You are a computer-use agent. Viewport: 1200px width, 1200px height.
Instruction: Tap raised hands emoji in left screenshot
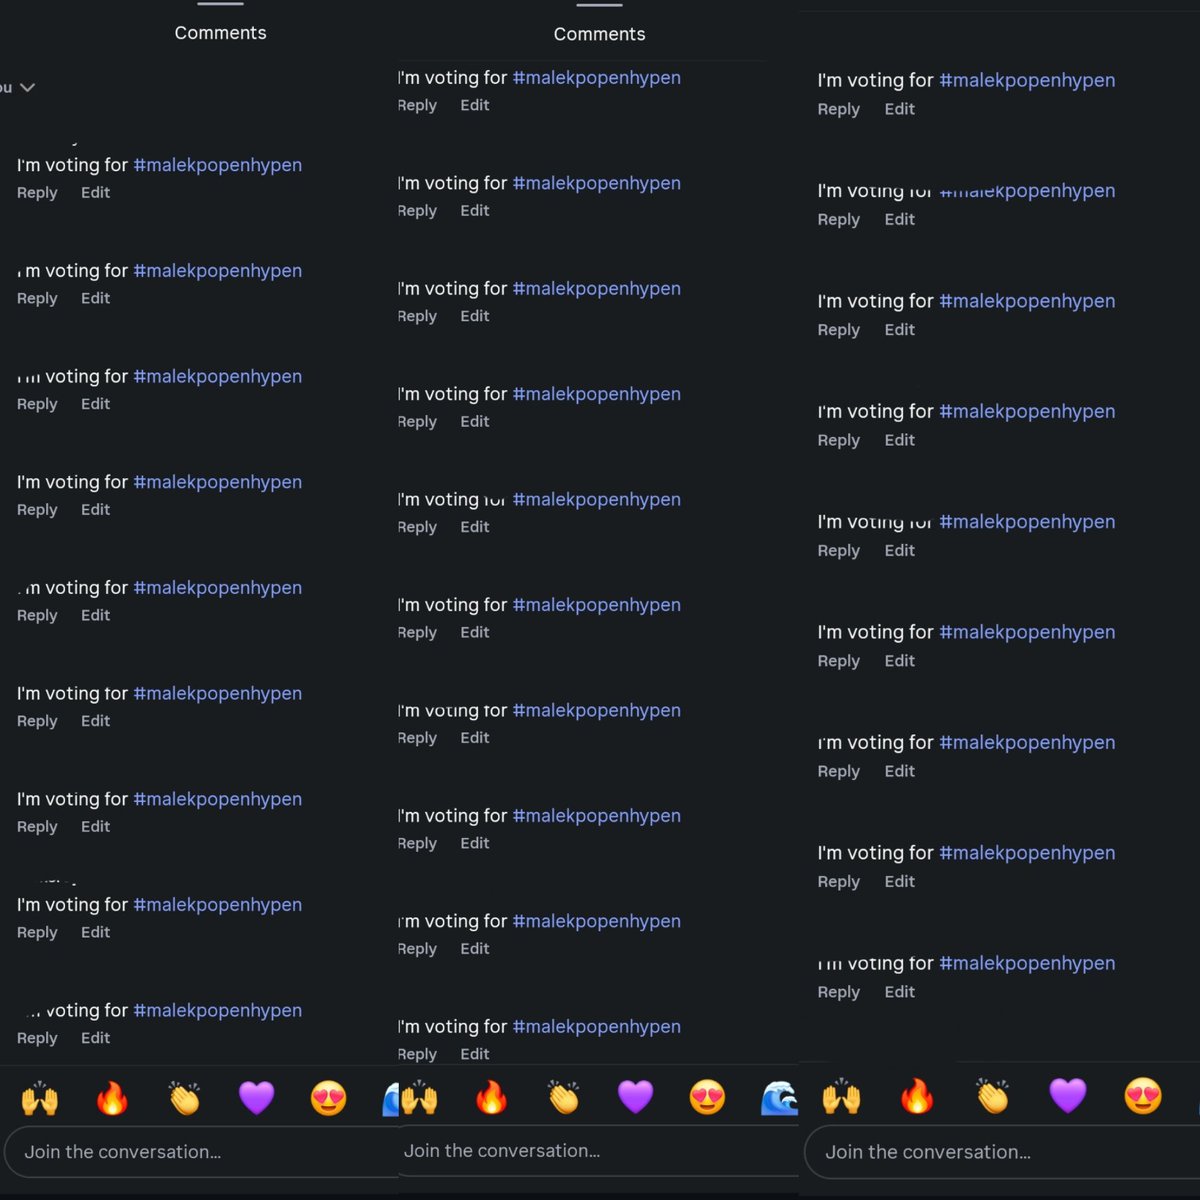coord(40,1098)
